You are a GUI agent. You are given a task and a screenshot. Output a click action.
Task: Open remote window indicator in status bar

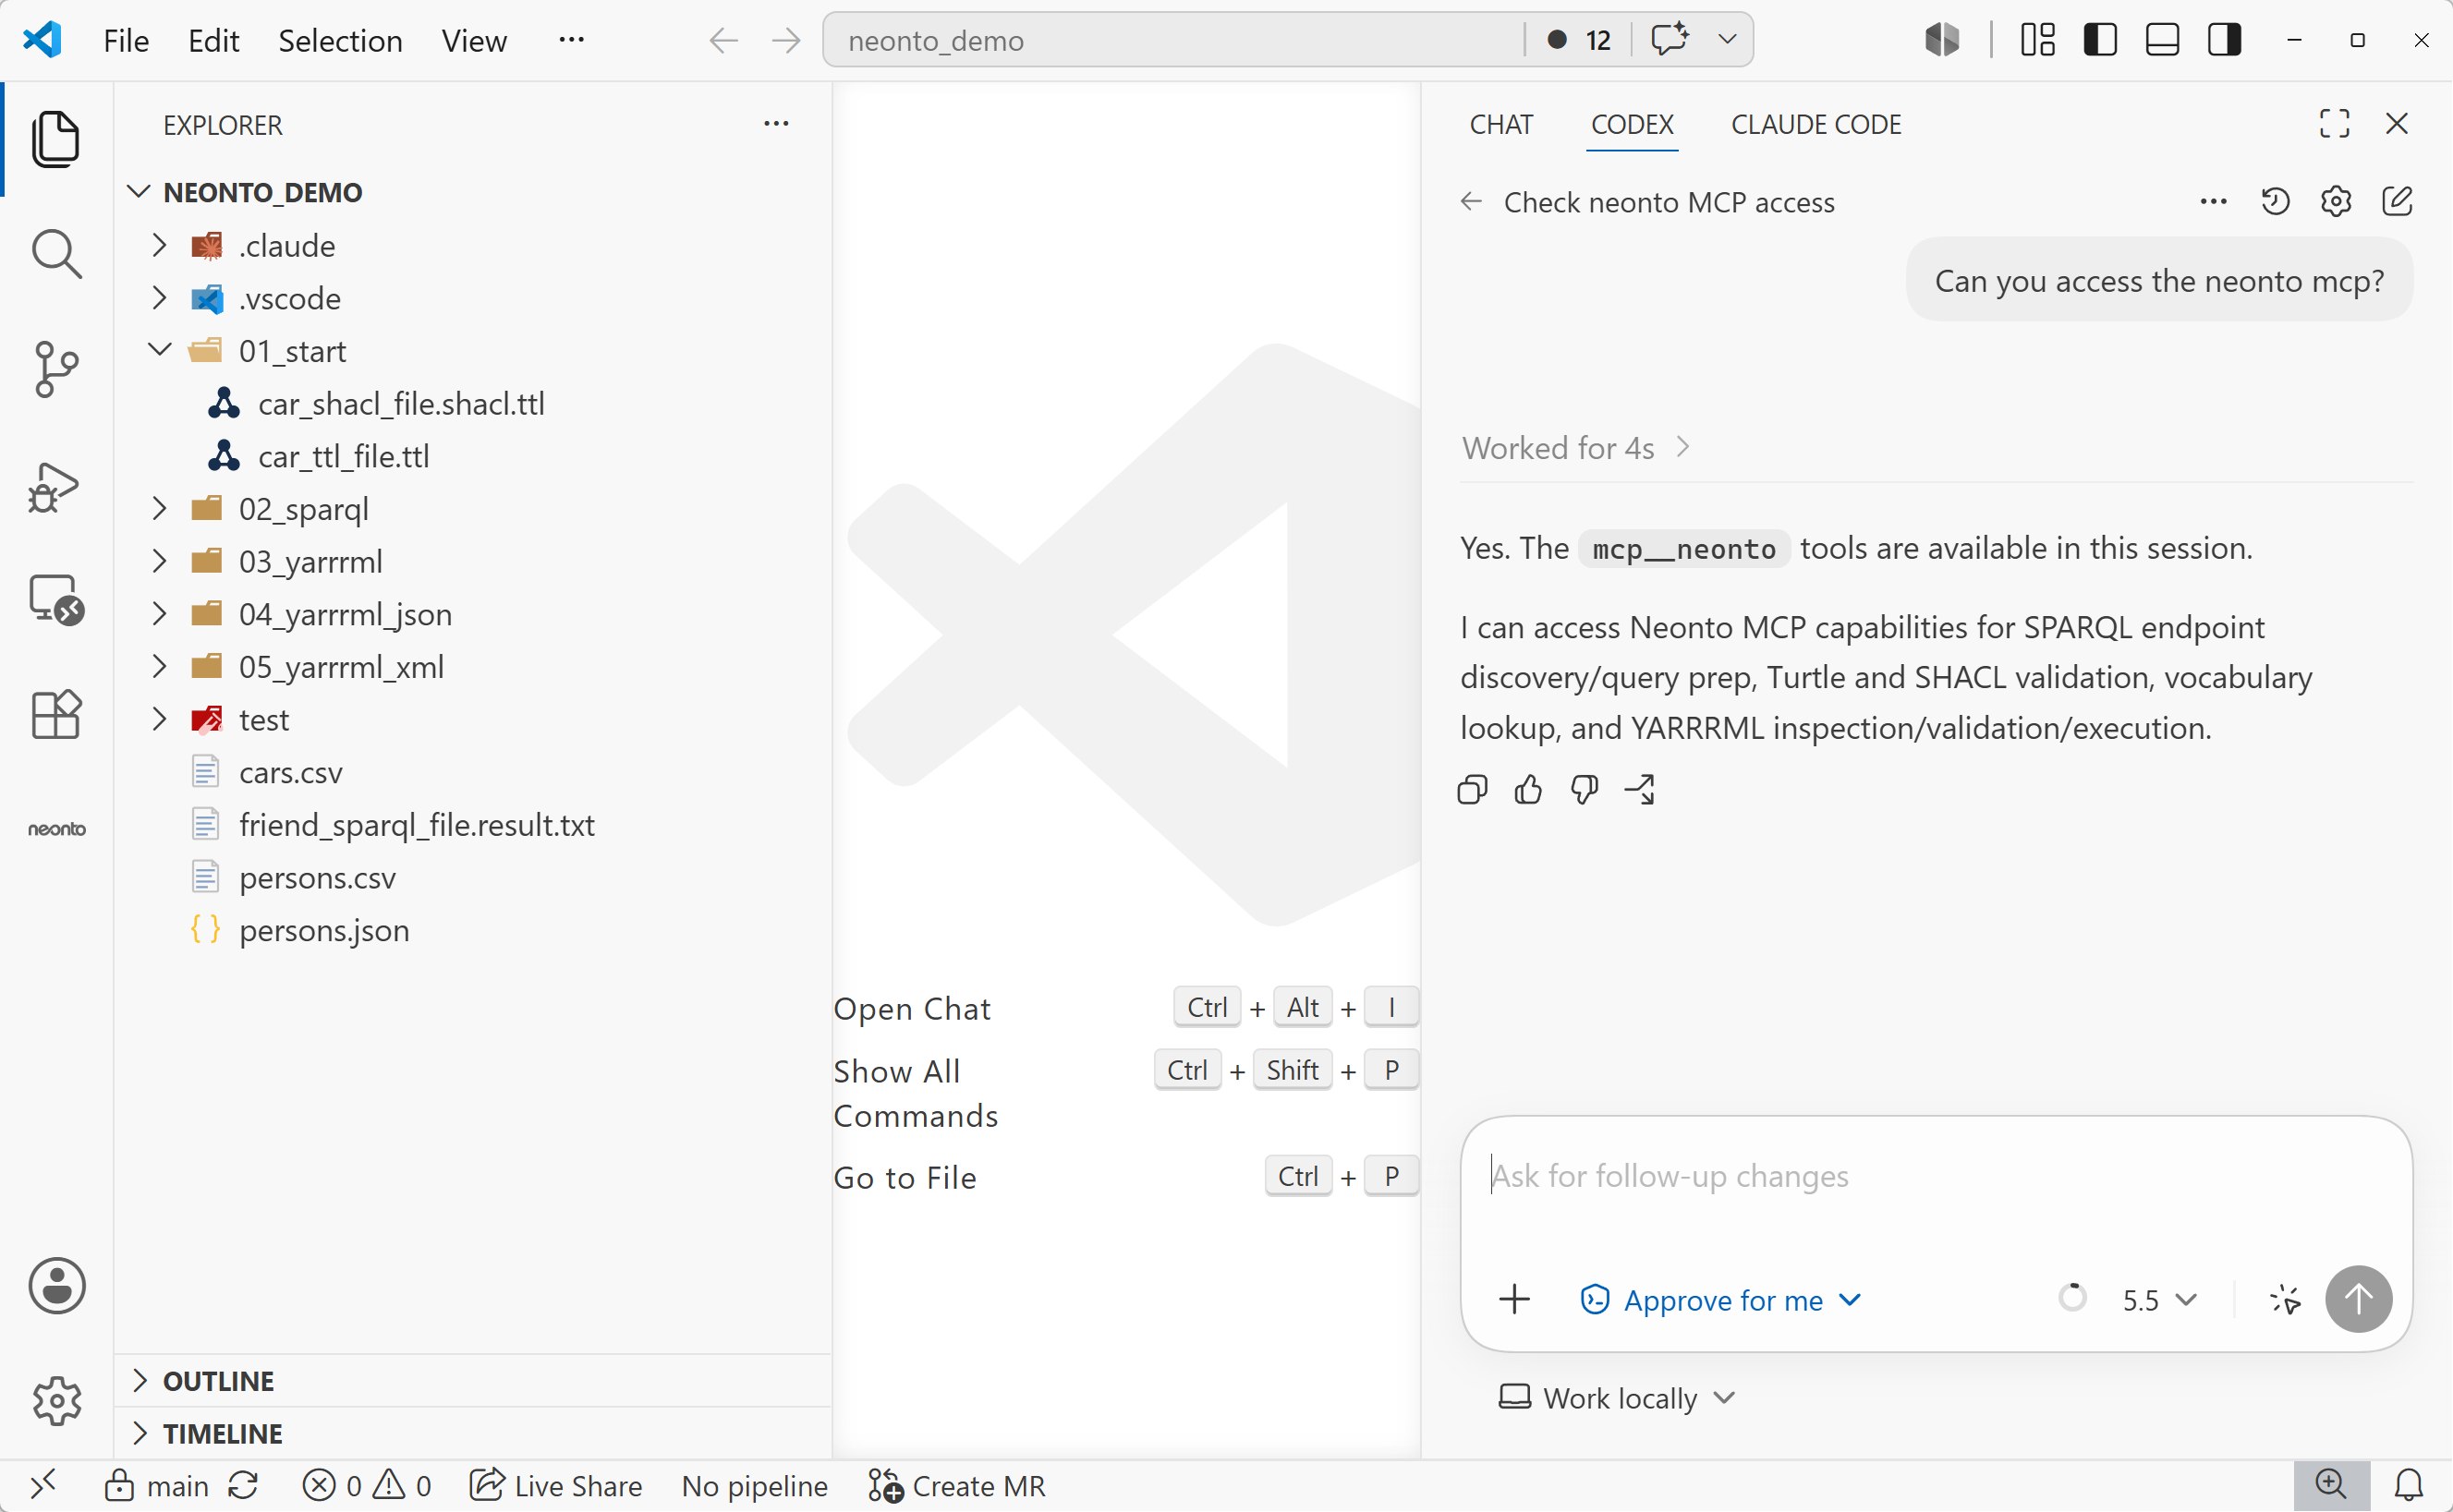[43, 1486]
